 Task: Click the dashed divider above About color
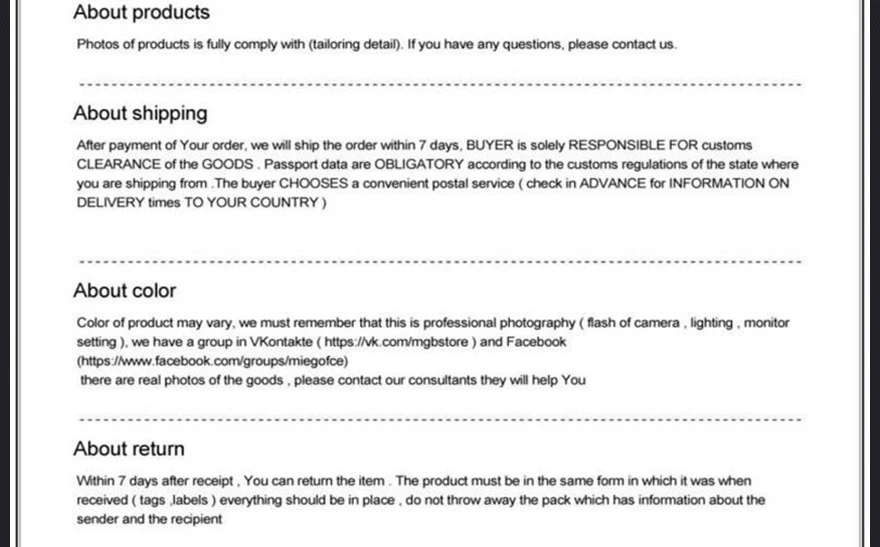441,262
